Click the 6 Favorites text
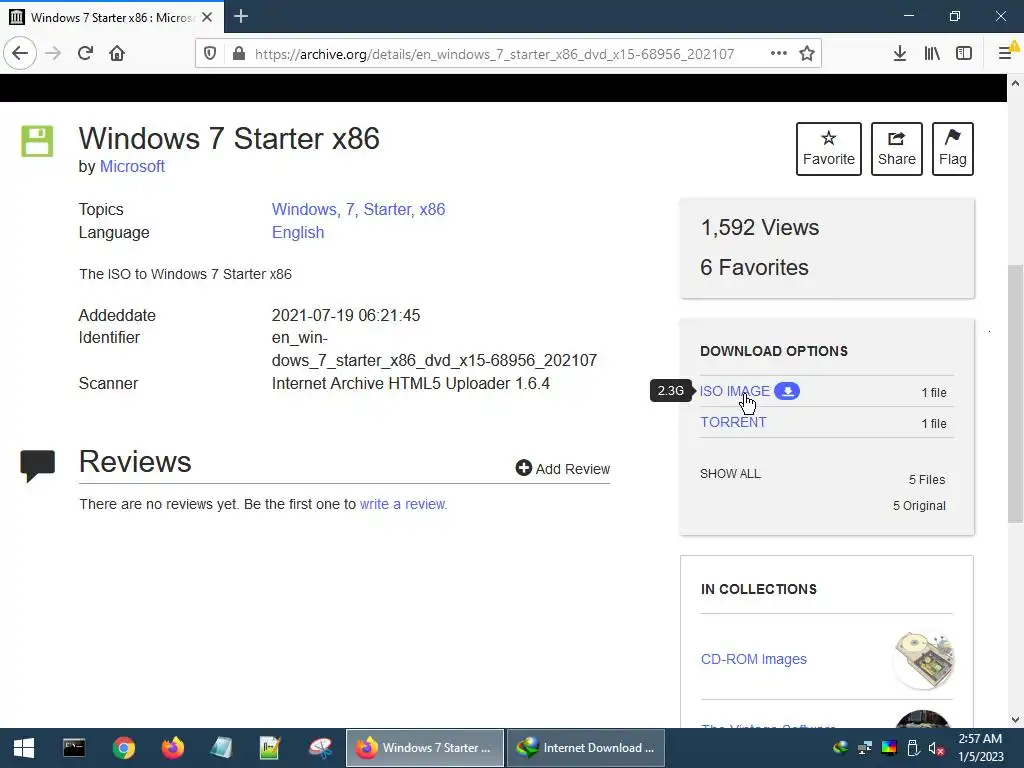1024x768 pixels. (754, 267)
